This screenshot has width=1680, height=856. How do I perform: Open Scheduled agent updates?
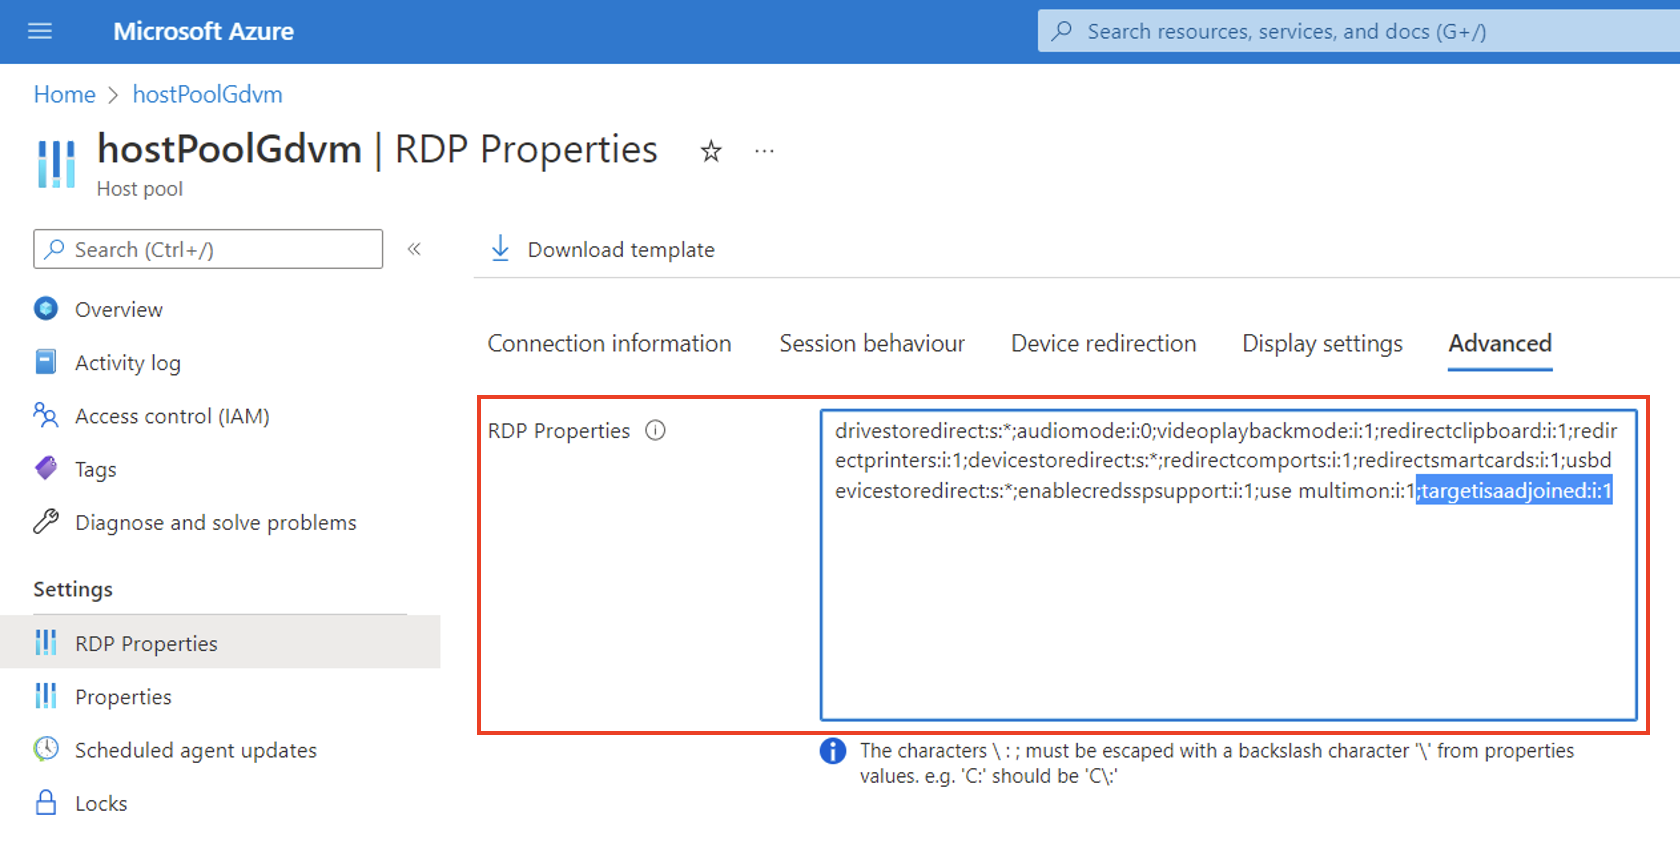point(196,749)
